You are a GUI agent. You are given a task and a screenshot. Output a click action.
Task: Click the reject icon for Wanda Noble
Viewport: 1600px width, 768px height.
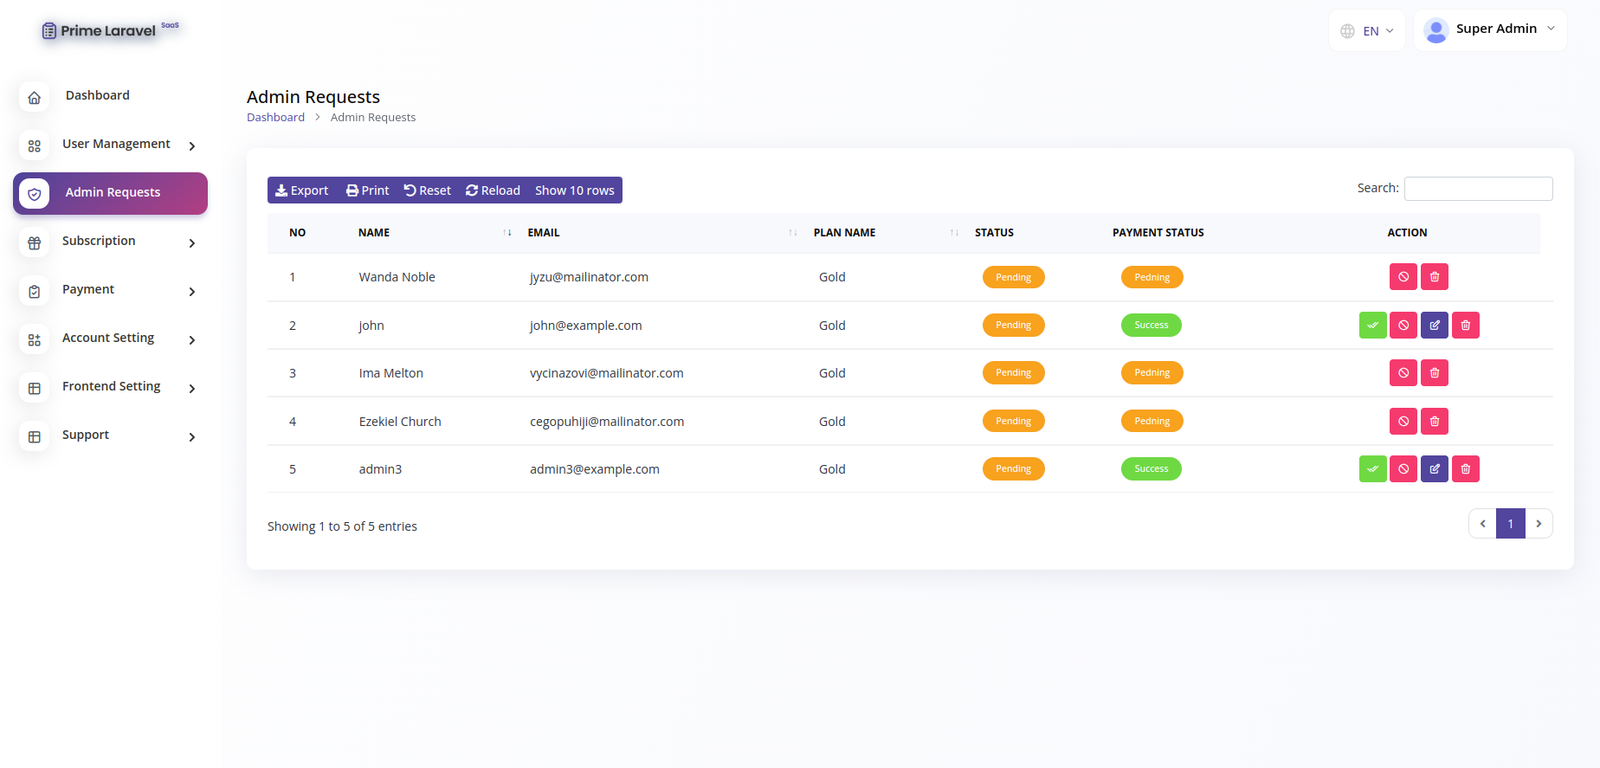tap(1403, 277)
